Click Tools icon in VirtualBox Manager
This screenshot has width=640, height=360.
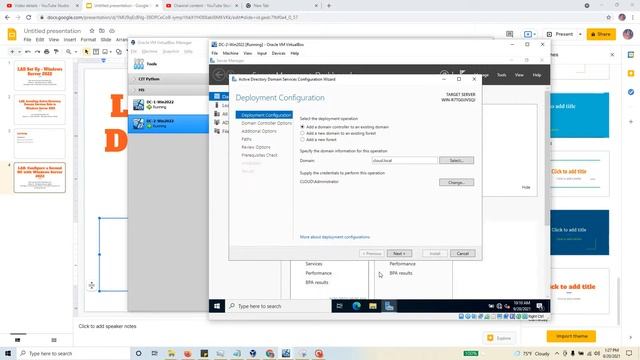pyautogui.click(x=139, y=64)
